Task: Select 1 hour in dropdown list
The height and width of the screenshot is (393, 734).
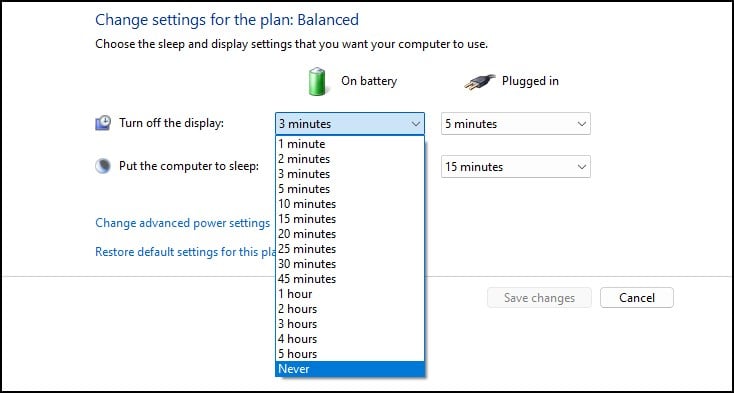Action: 350,294
